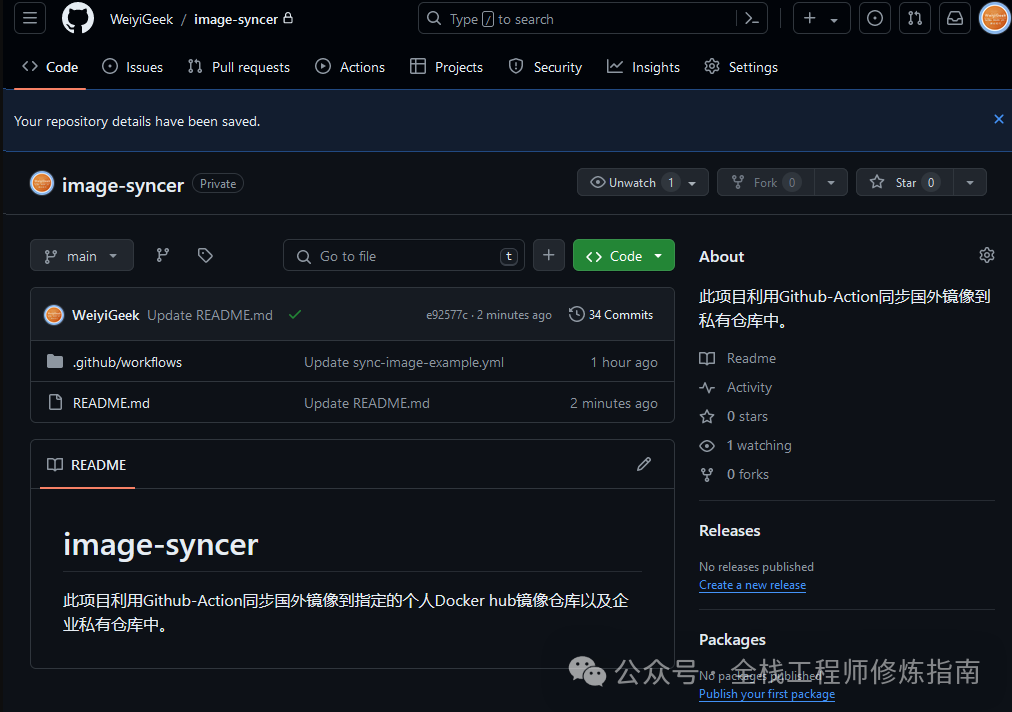Click the image-syncer repository title
Viewport: 1012px width, 712px height.
(123, 185)
